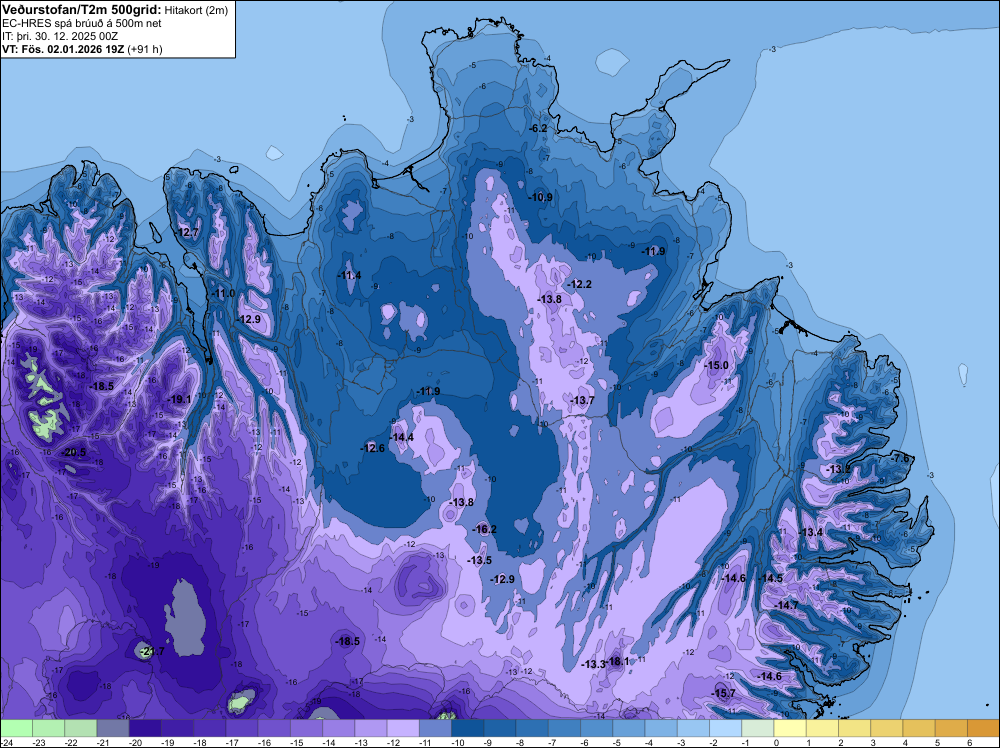
Task: Click the valid time 'VT: Fös. 02.01.2026 19Z'
Action: [x=63, y=49]
